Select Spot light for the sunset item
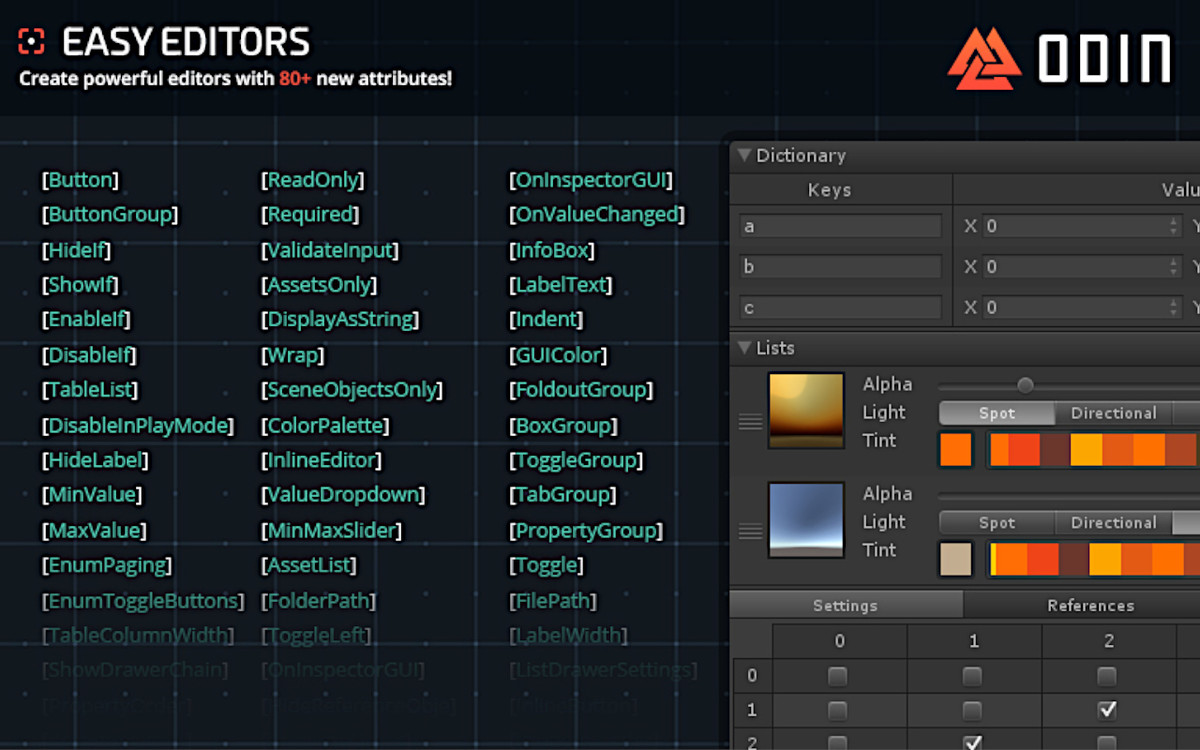The height and width of the screenshot is (750, 1200). pos(997,413)
